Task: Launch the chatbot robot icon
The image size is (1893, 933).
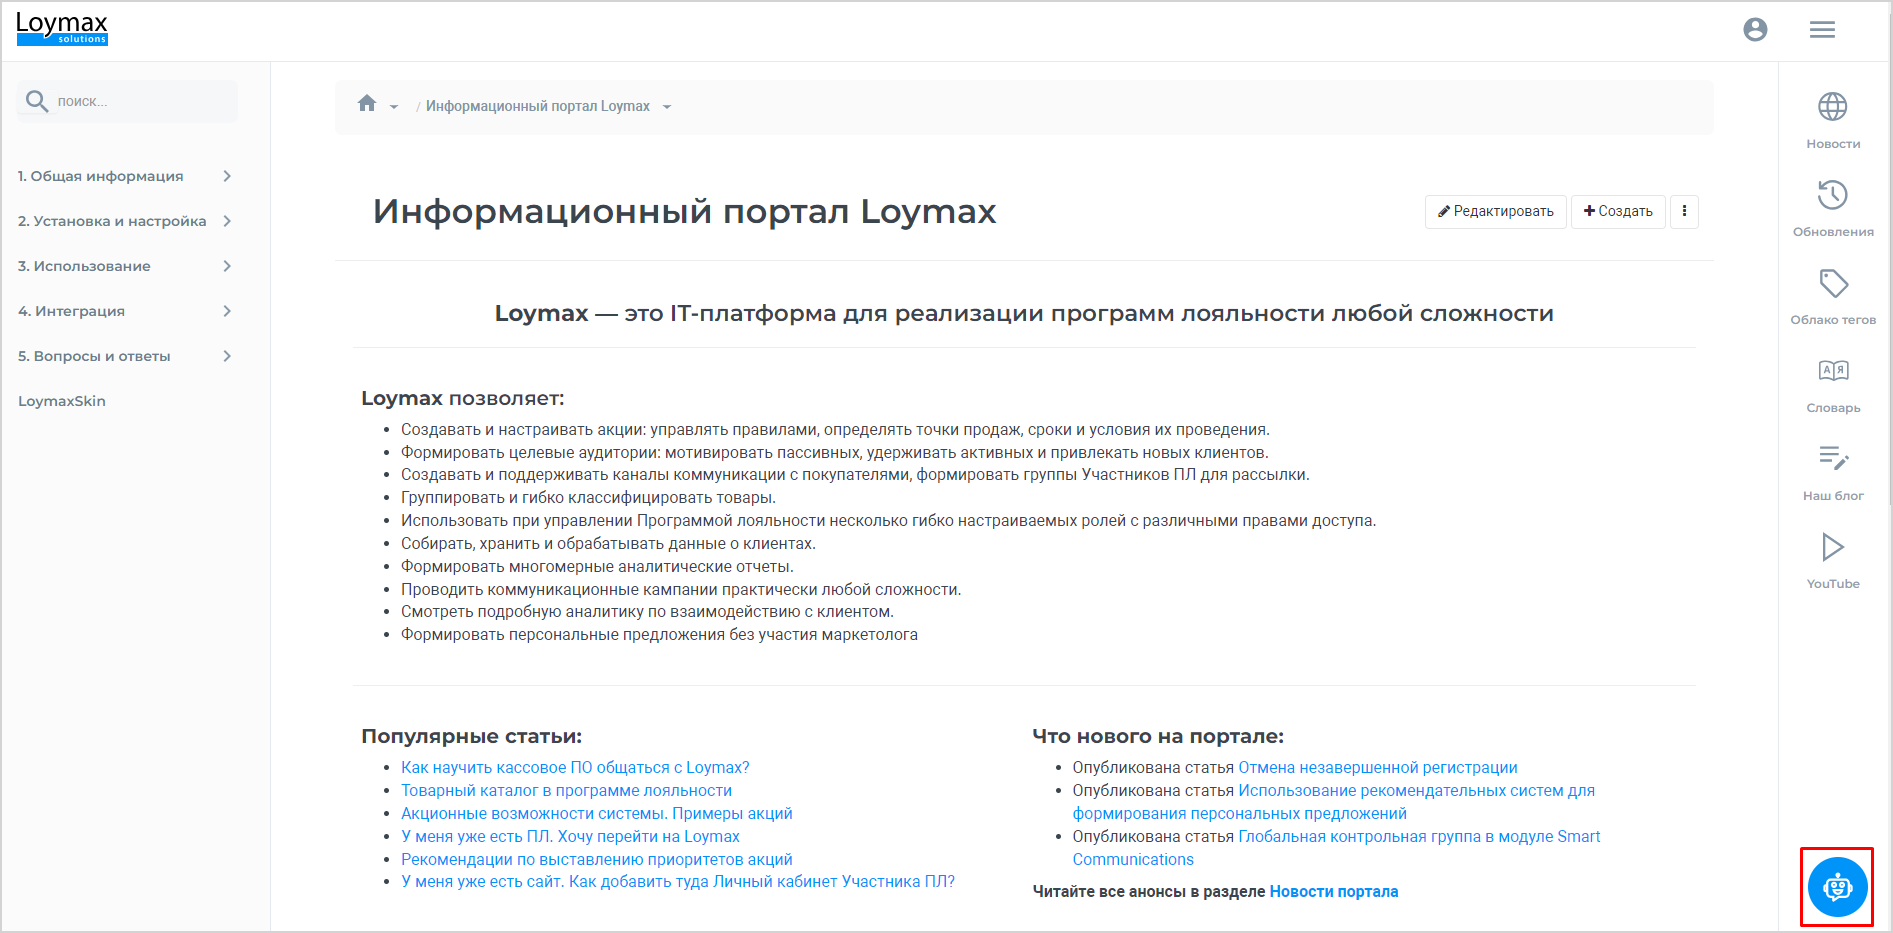Action: click(1837, 887)
